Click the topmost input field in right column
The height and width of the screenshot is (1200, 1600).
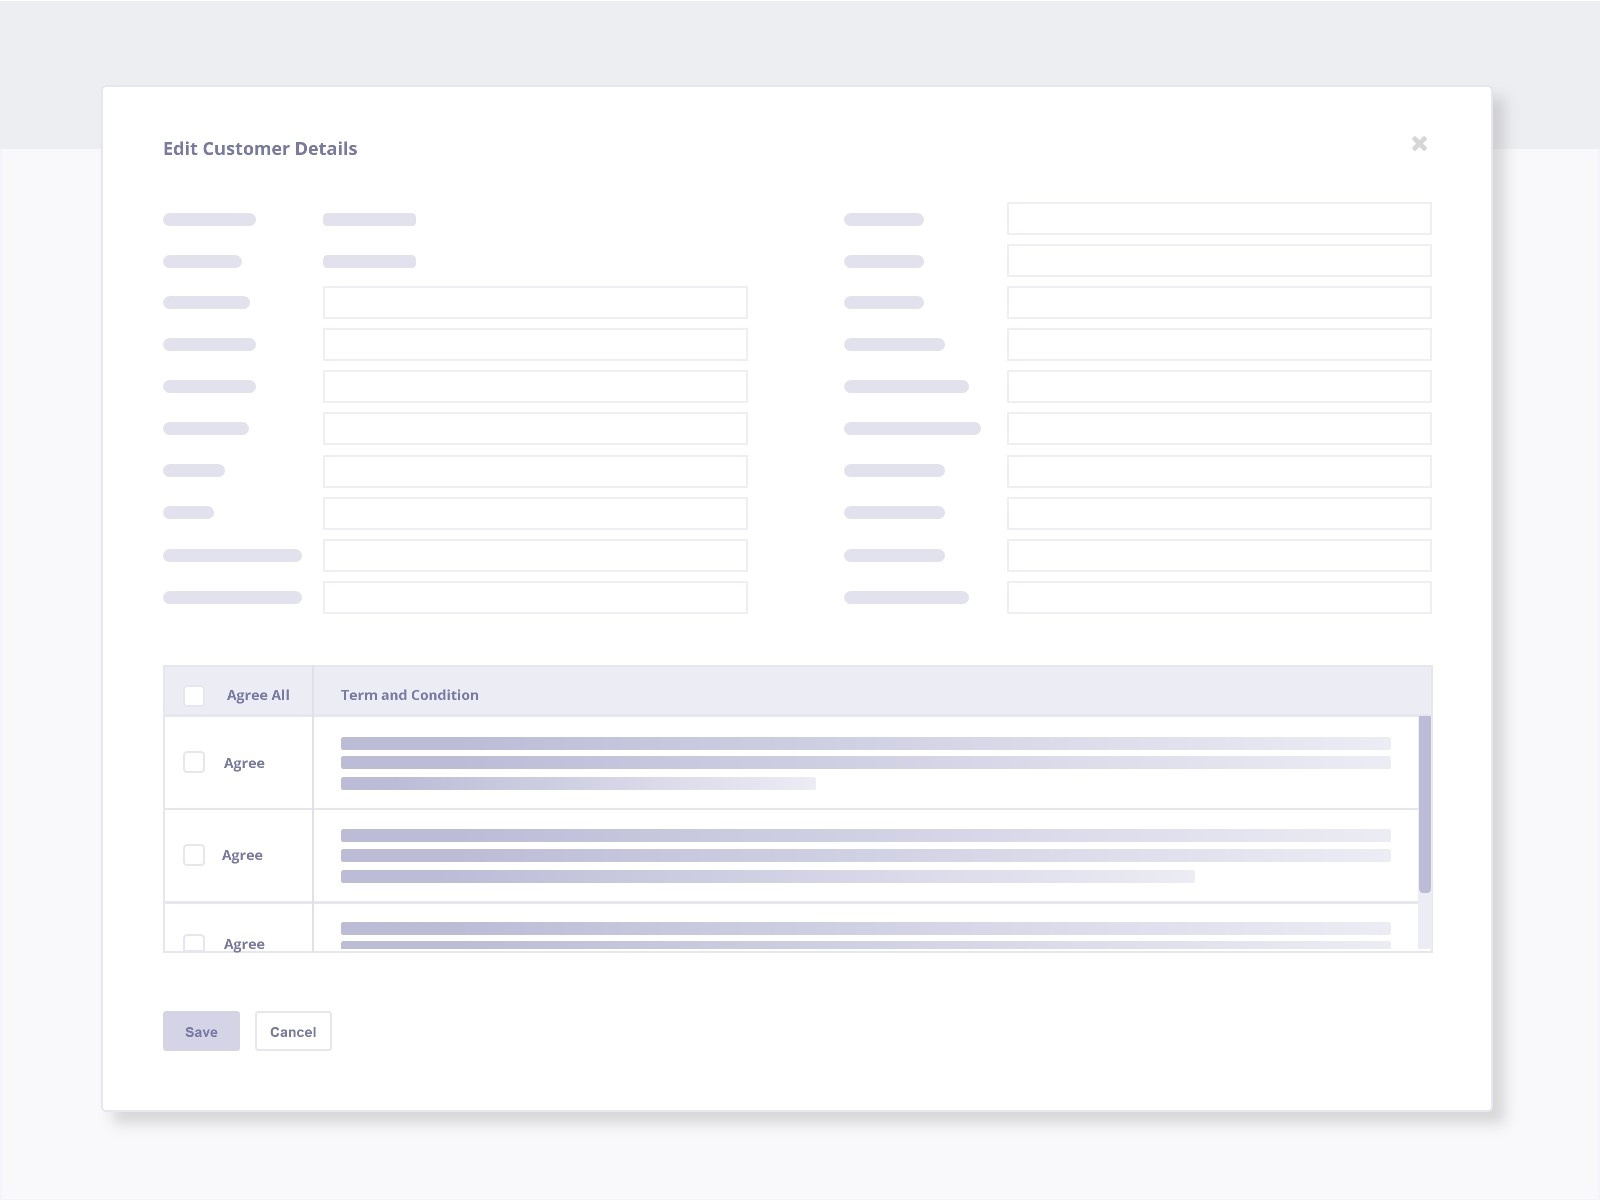coord(1219,218)
